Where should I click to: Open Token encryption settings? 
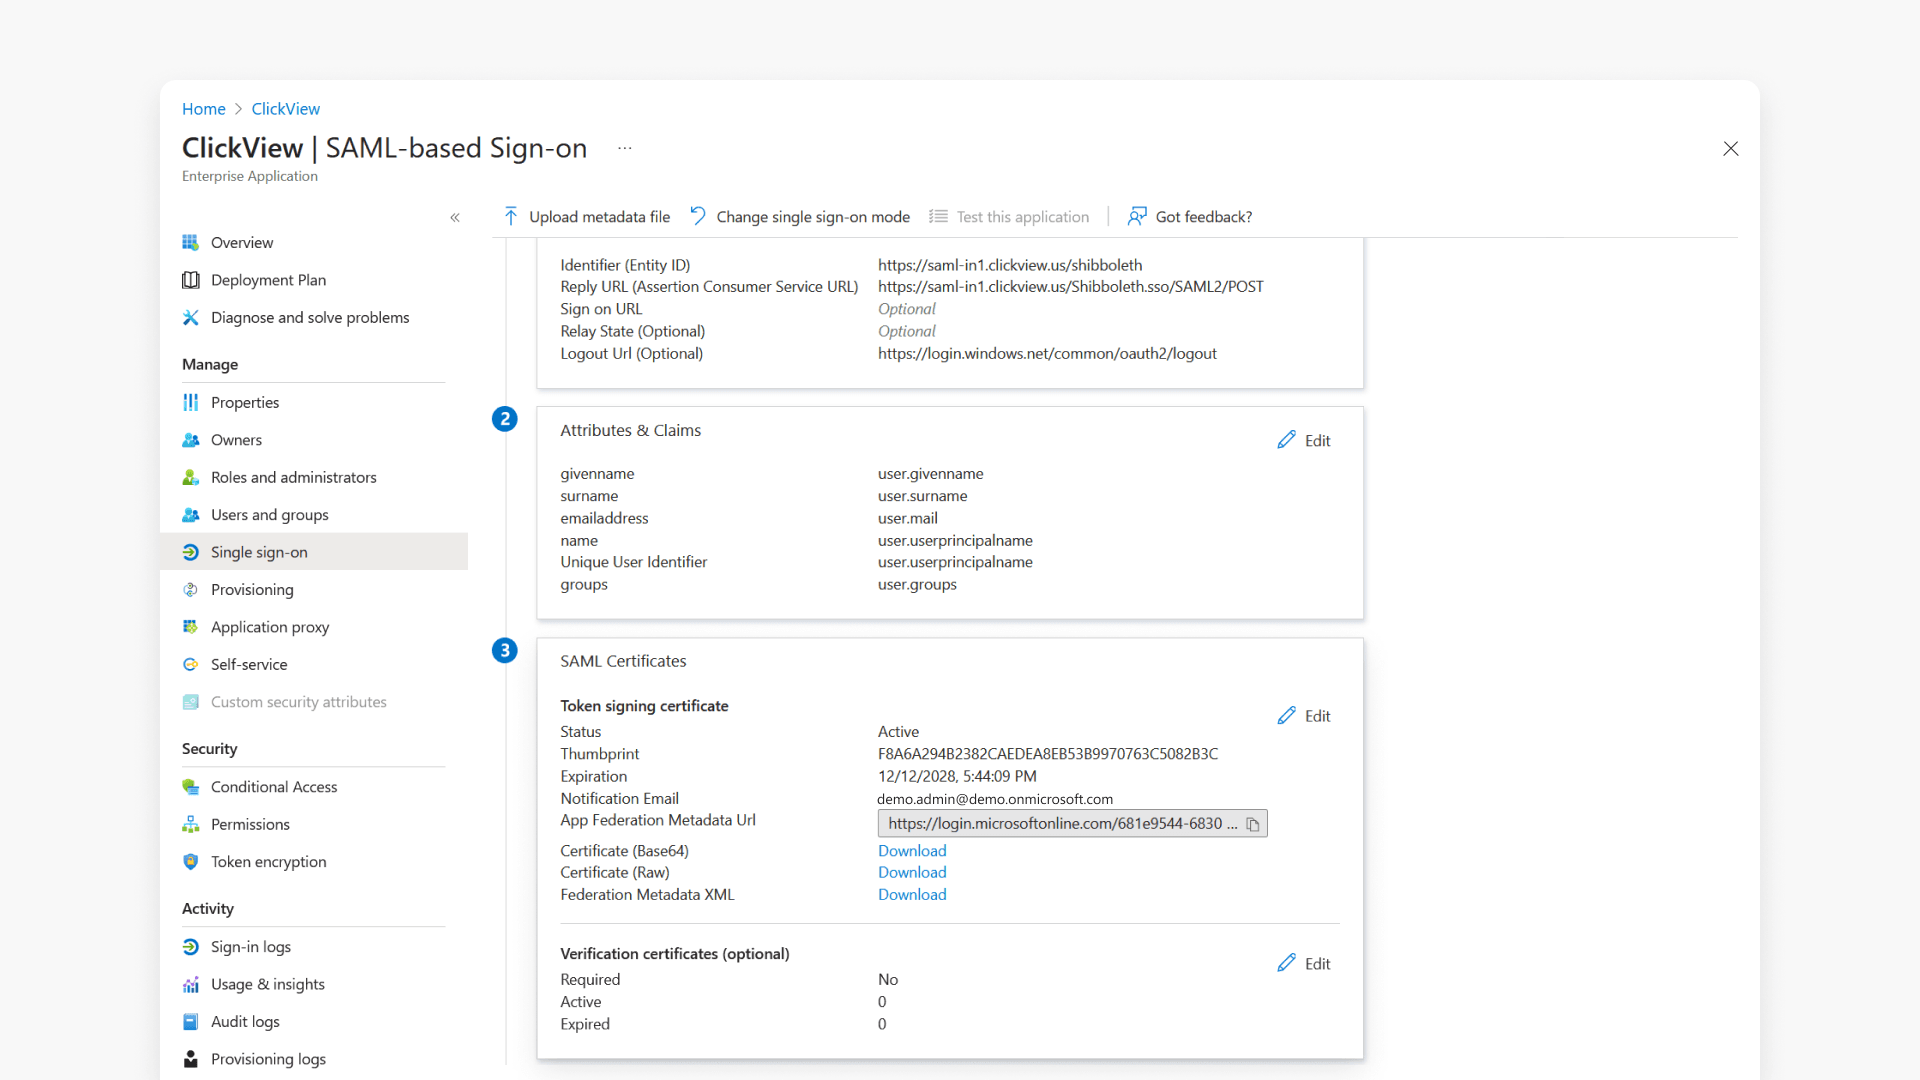pyautogui.click(x=268, y=861)
